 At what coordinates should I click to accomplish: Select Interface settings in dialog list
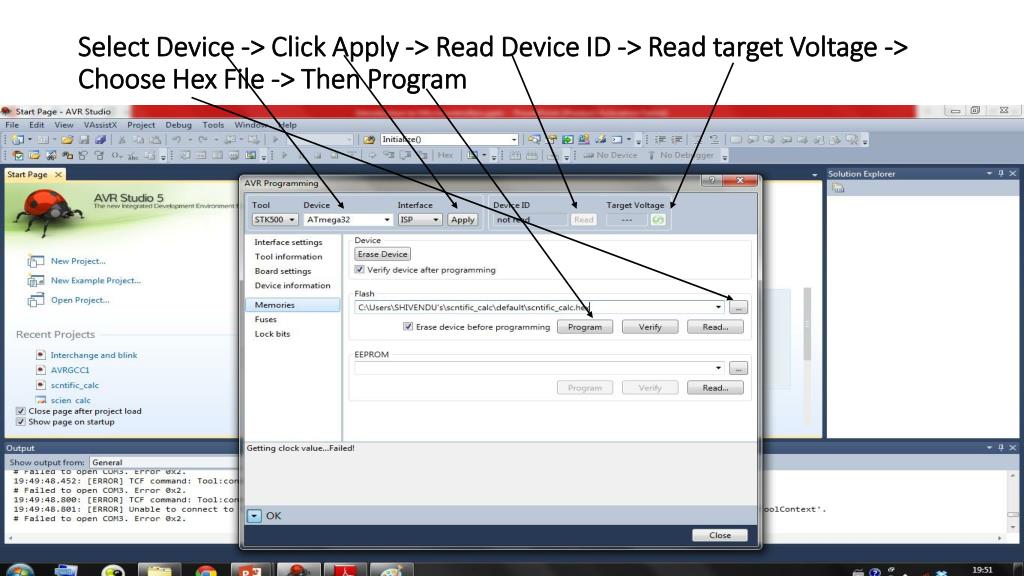(288, 242)
